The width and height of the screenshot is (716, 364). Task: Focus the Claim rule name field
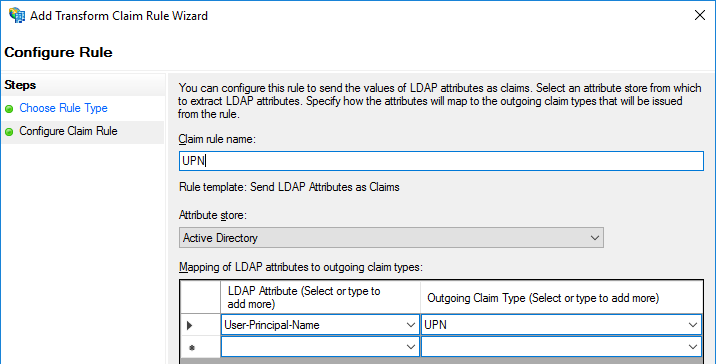(441, 161)
